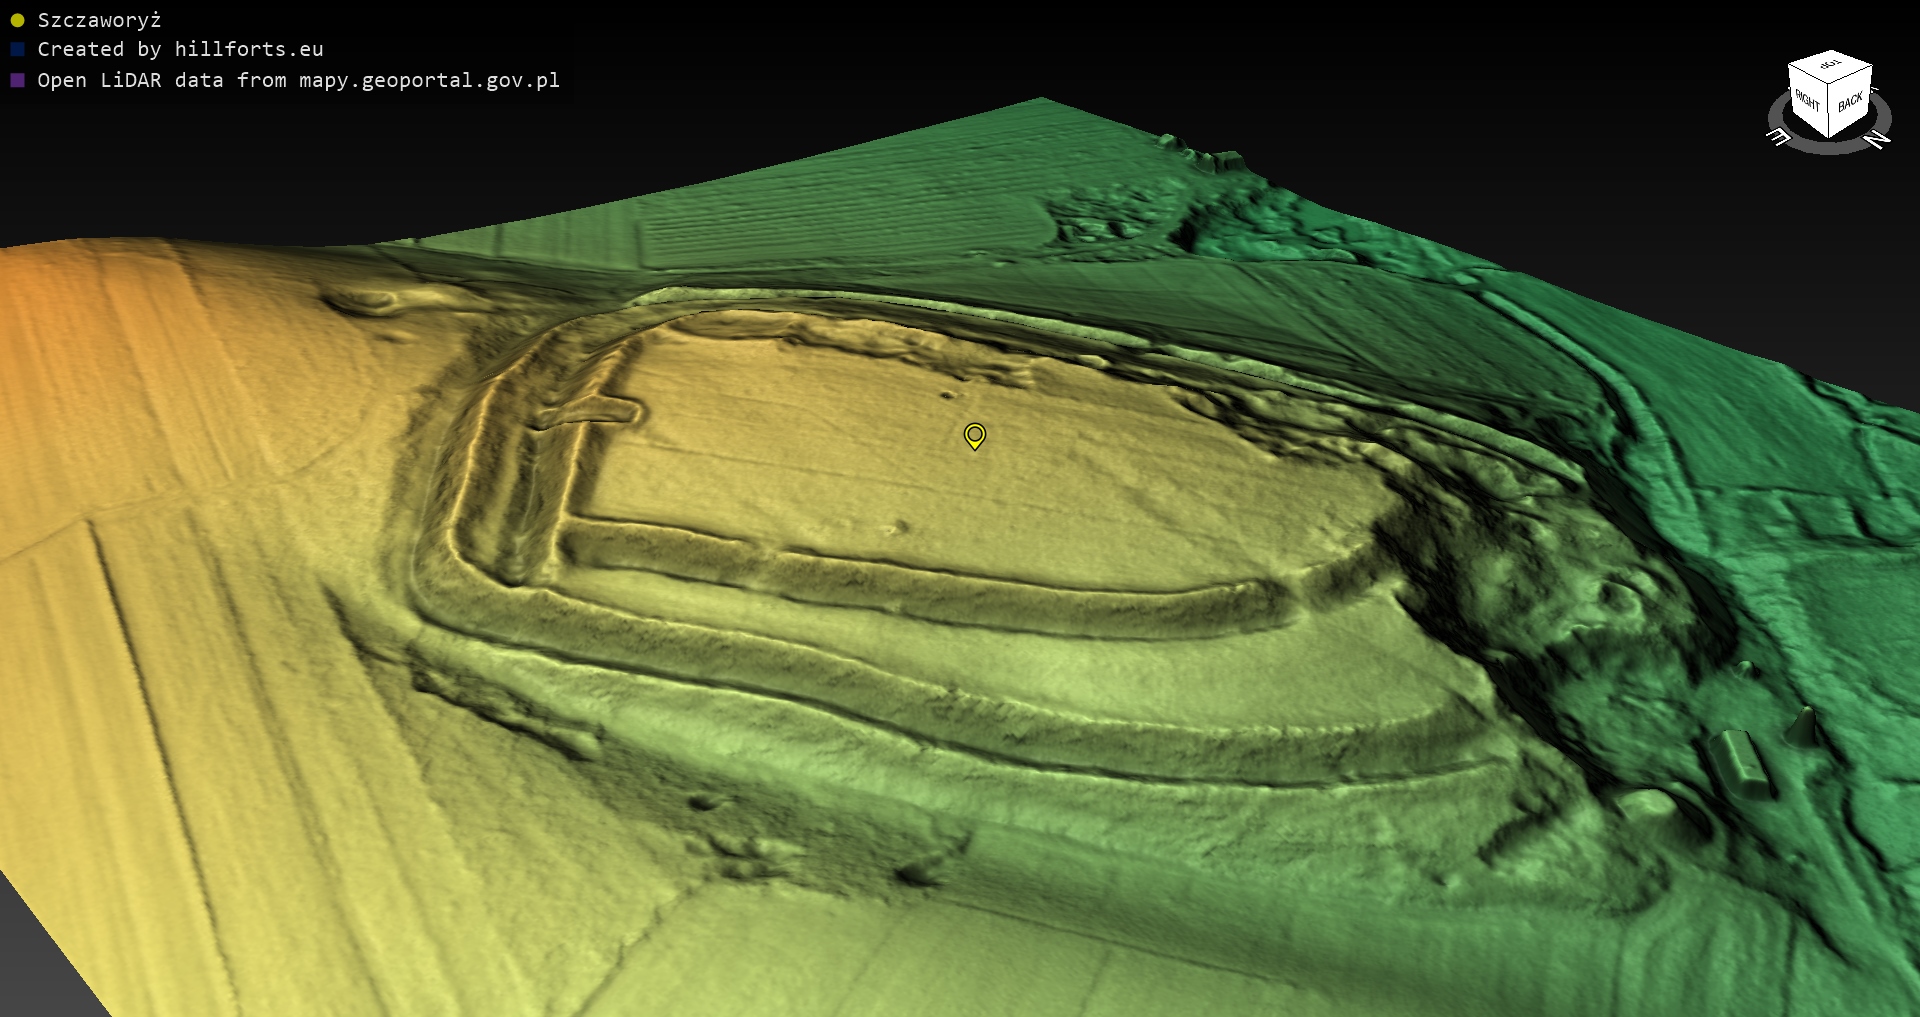Click the TOP face of the view cube

(1830, 66)
